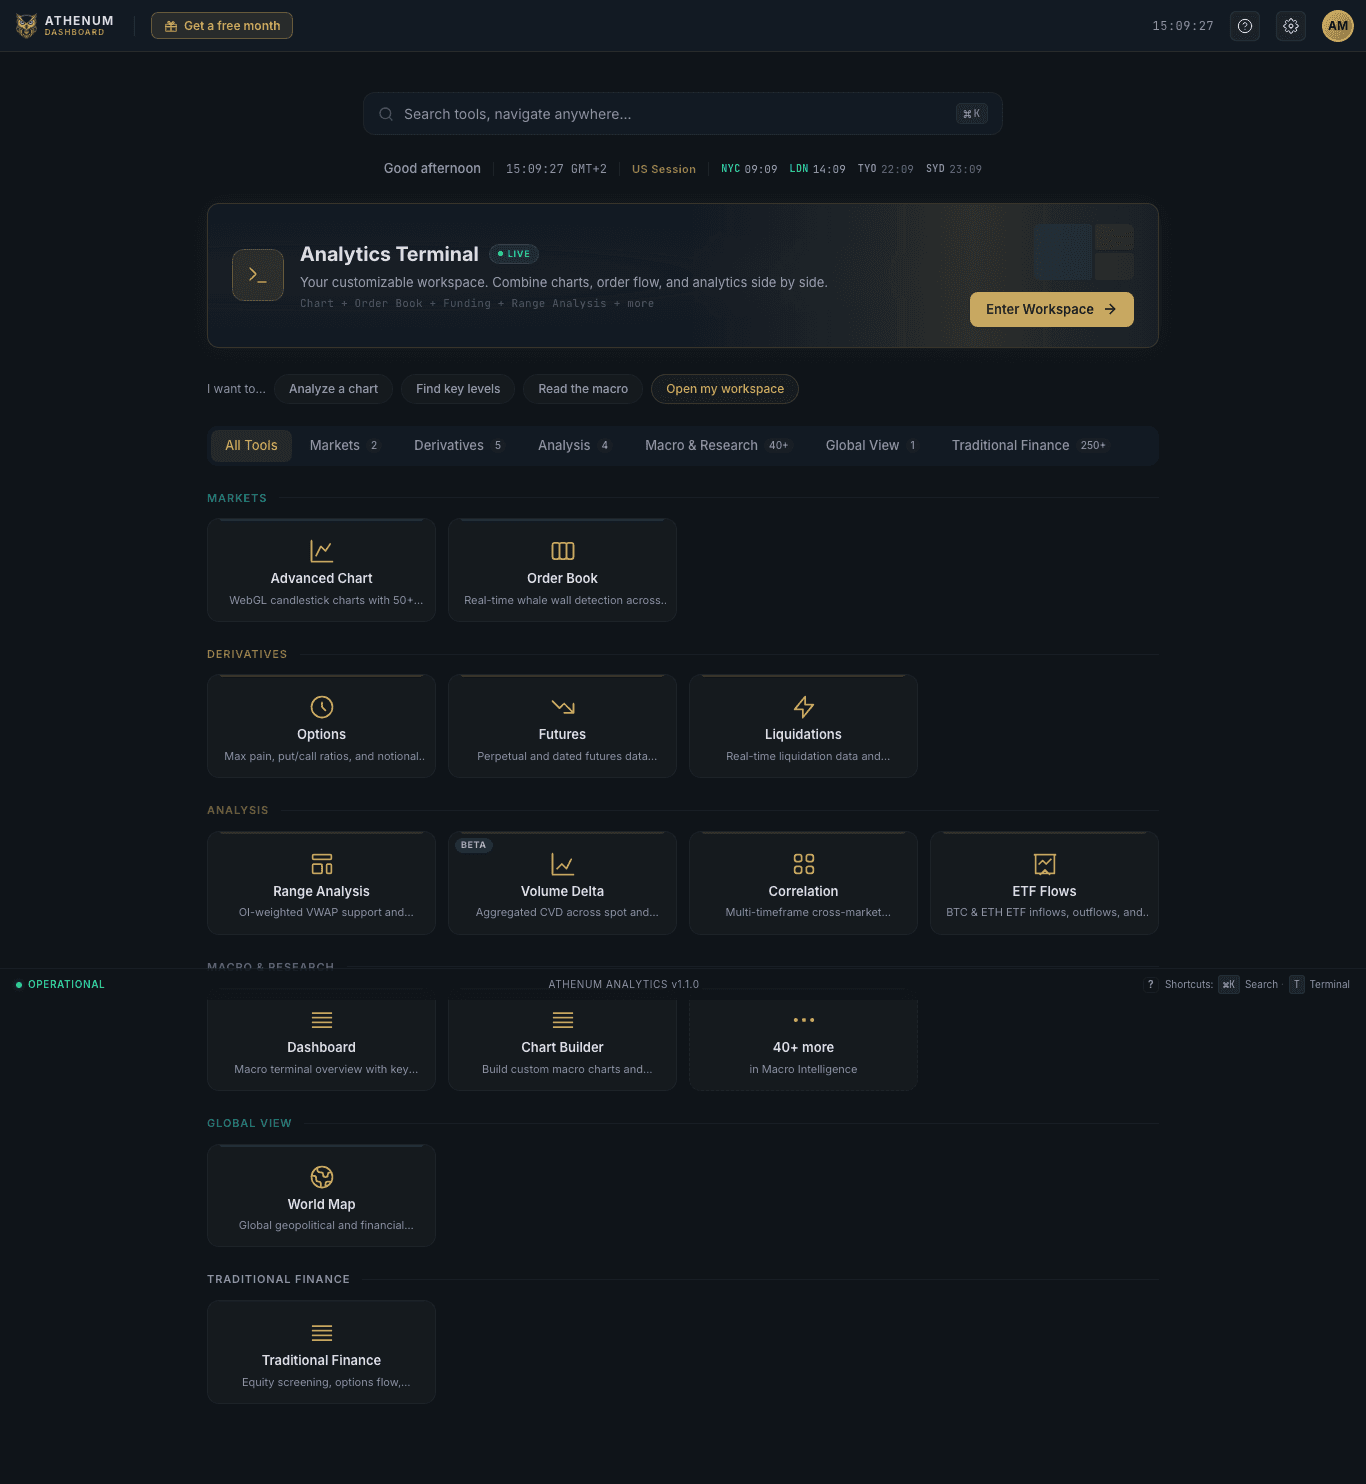This screenshot has height=1484, width=1366.
Task: Open the ETF Flows card title
Action: 1045,891
